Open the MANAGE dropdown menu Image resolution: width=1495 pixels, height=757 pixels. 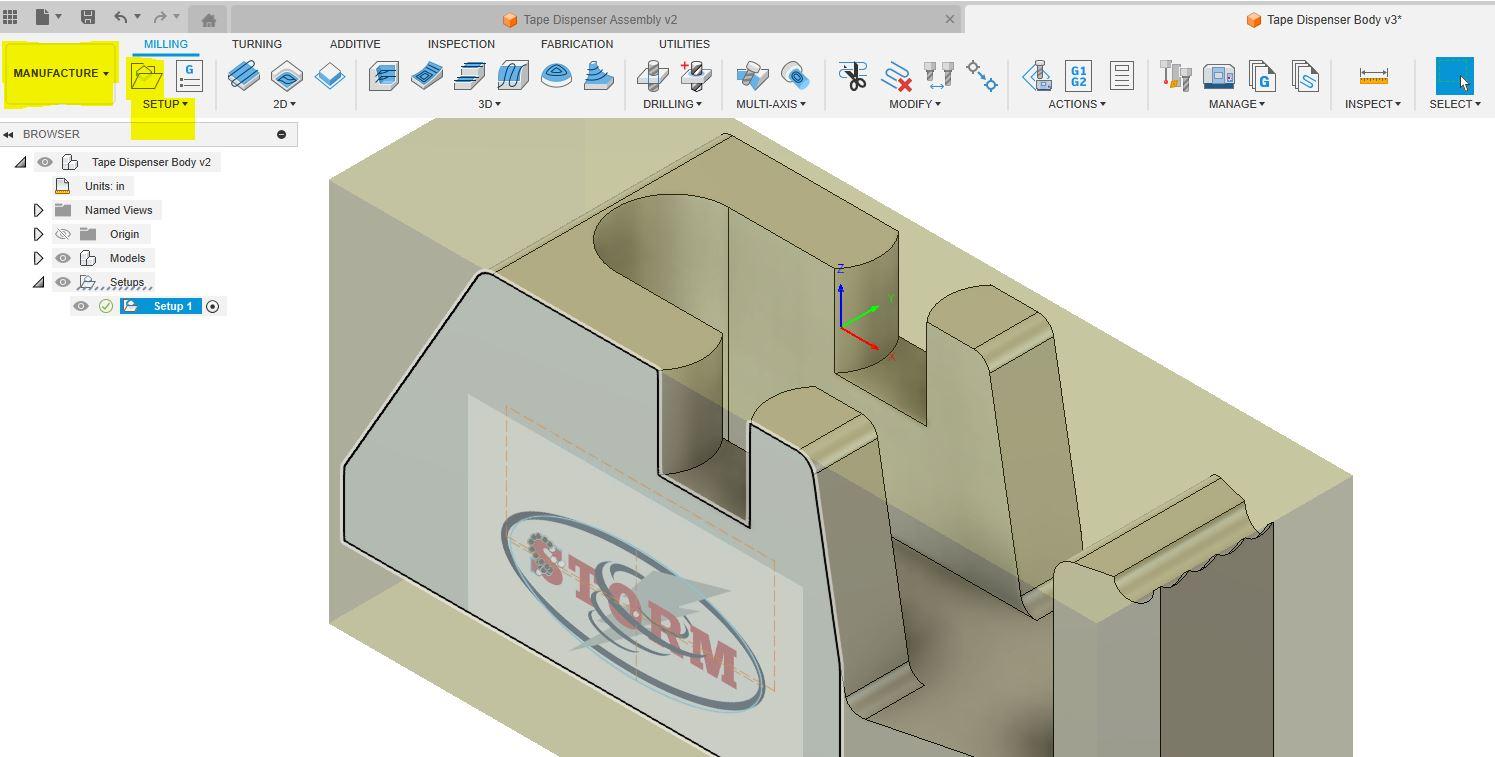coord(1237,104)
